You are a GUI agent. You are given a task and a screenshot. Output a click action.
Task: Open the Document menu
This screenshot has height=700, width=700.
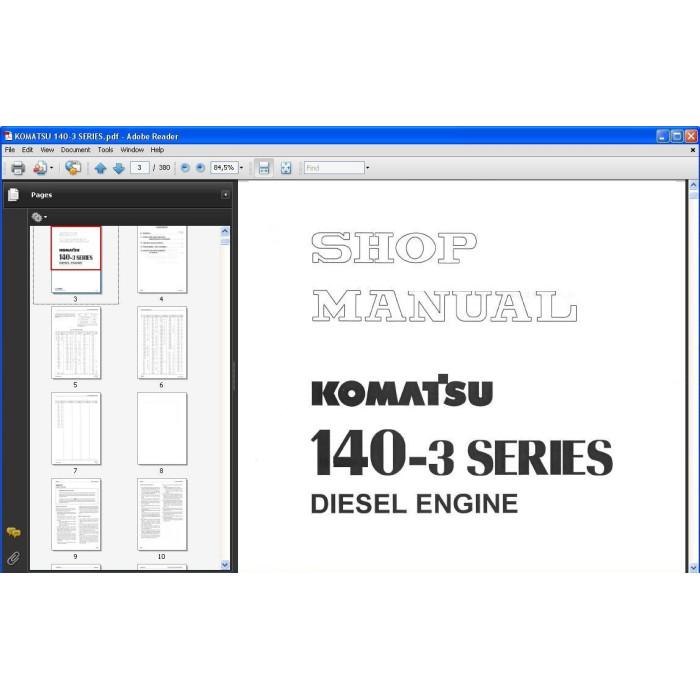coord(75,150)
